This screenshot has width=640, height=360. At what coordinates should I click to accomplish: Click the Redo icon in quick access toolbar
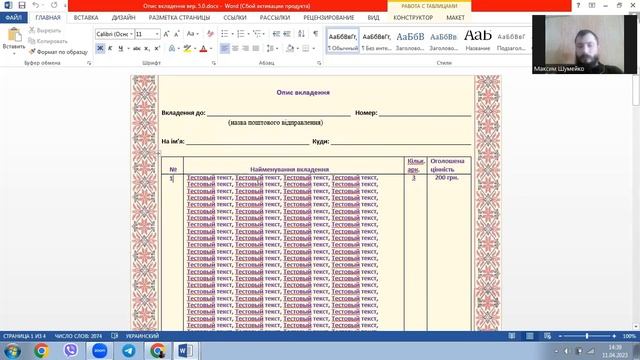[54, 5]
